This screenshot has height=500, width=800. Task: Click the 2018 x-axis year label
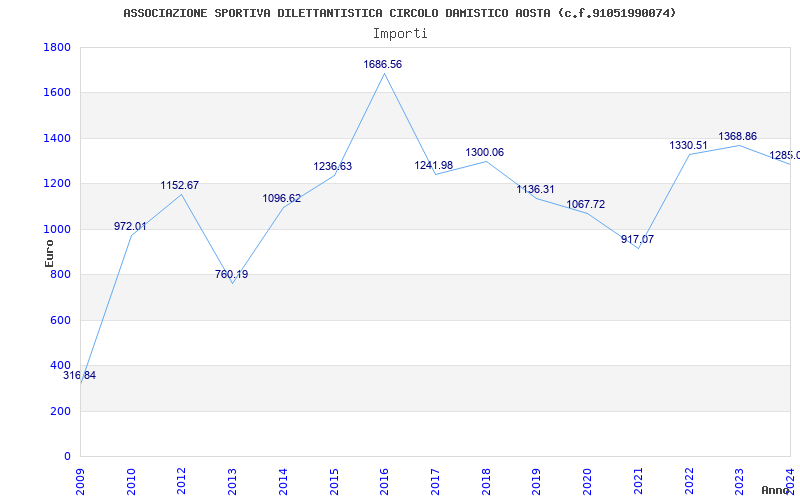click(486, 481)
